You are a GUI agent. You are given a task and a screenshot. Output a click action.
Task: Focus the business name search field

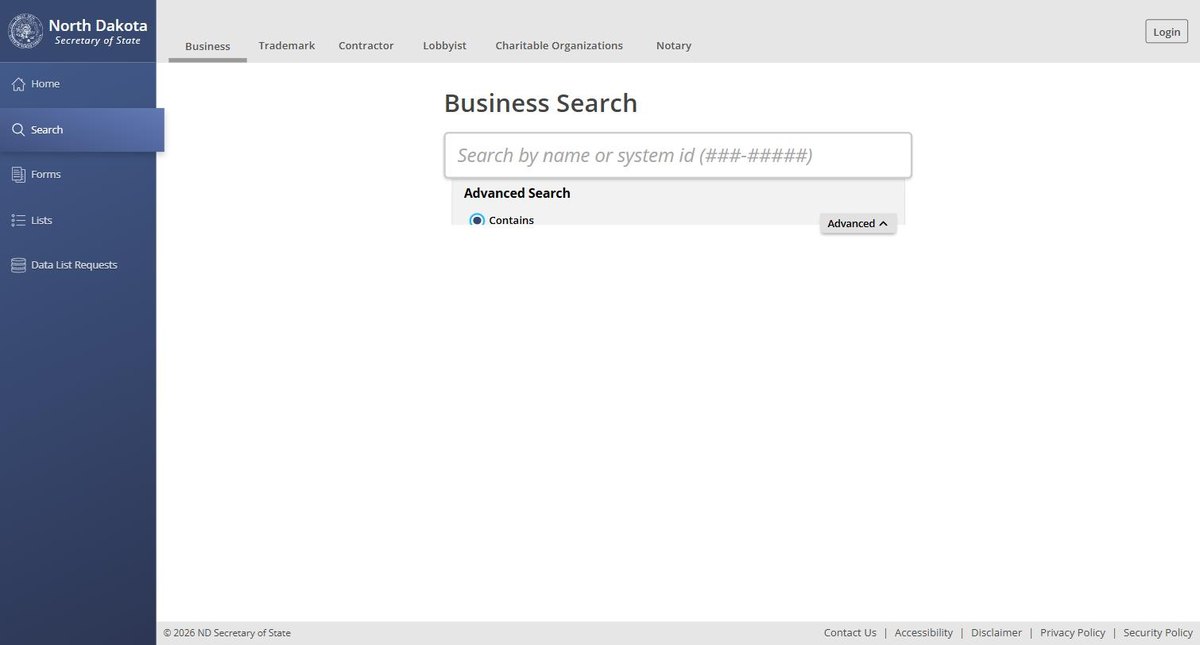678,155
